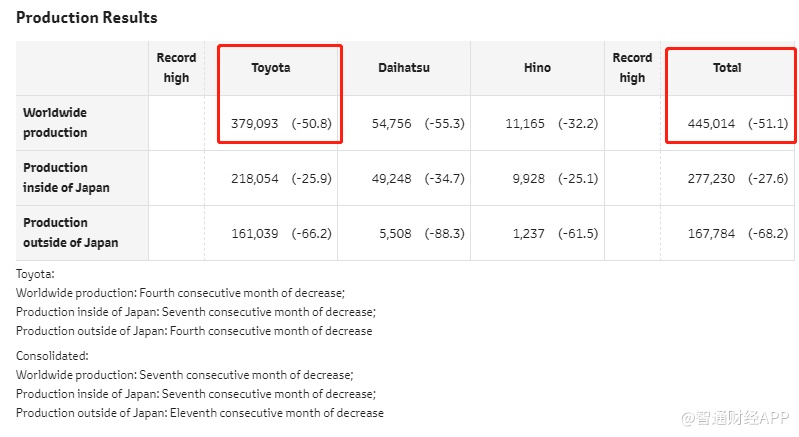This screenshot has height=437, width=799.
Task: Select the Hino column header
Action: (537, 68)
